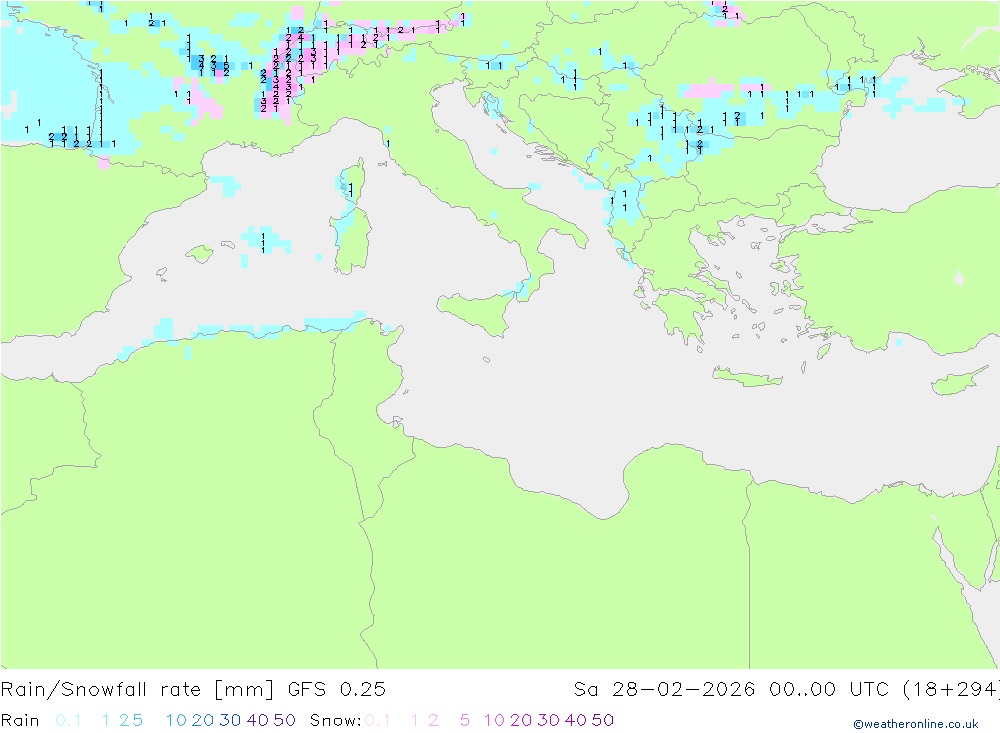Select the pink snow legend value 5
Image resolution: width=1000 pixels, height=733 pixels.
tap(465, 720)
